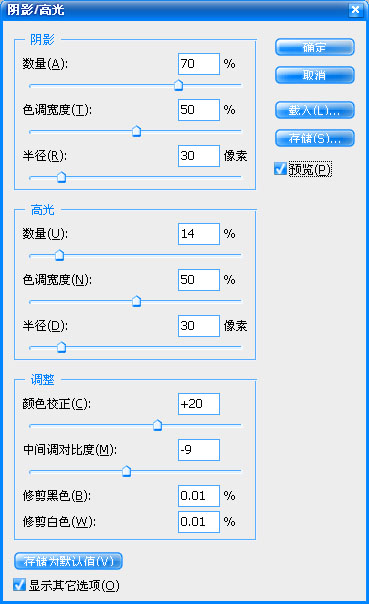The height and width of the screenshot is (604, 369).
Task: Click the 中间调对比度(M) slider handle
Action: click(126, 471)
